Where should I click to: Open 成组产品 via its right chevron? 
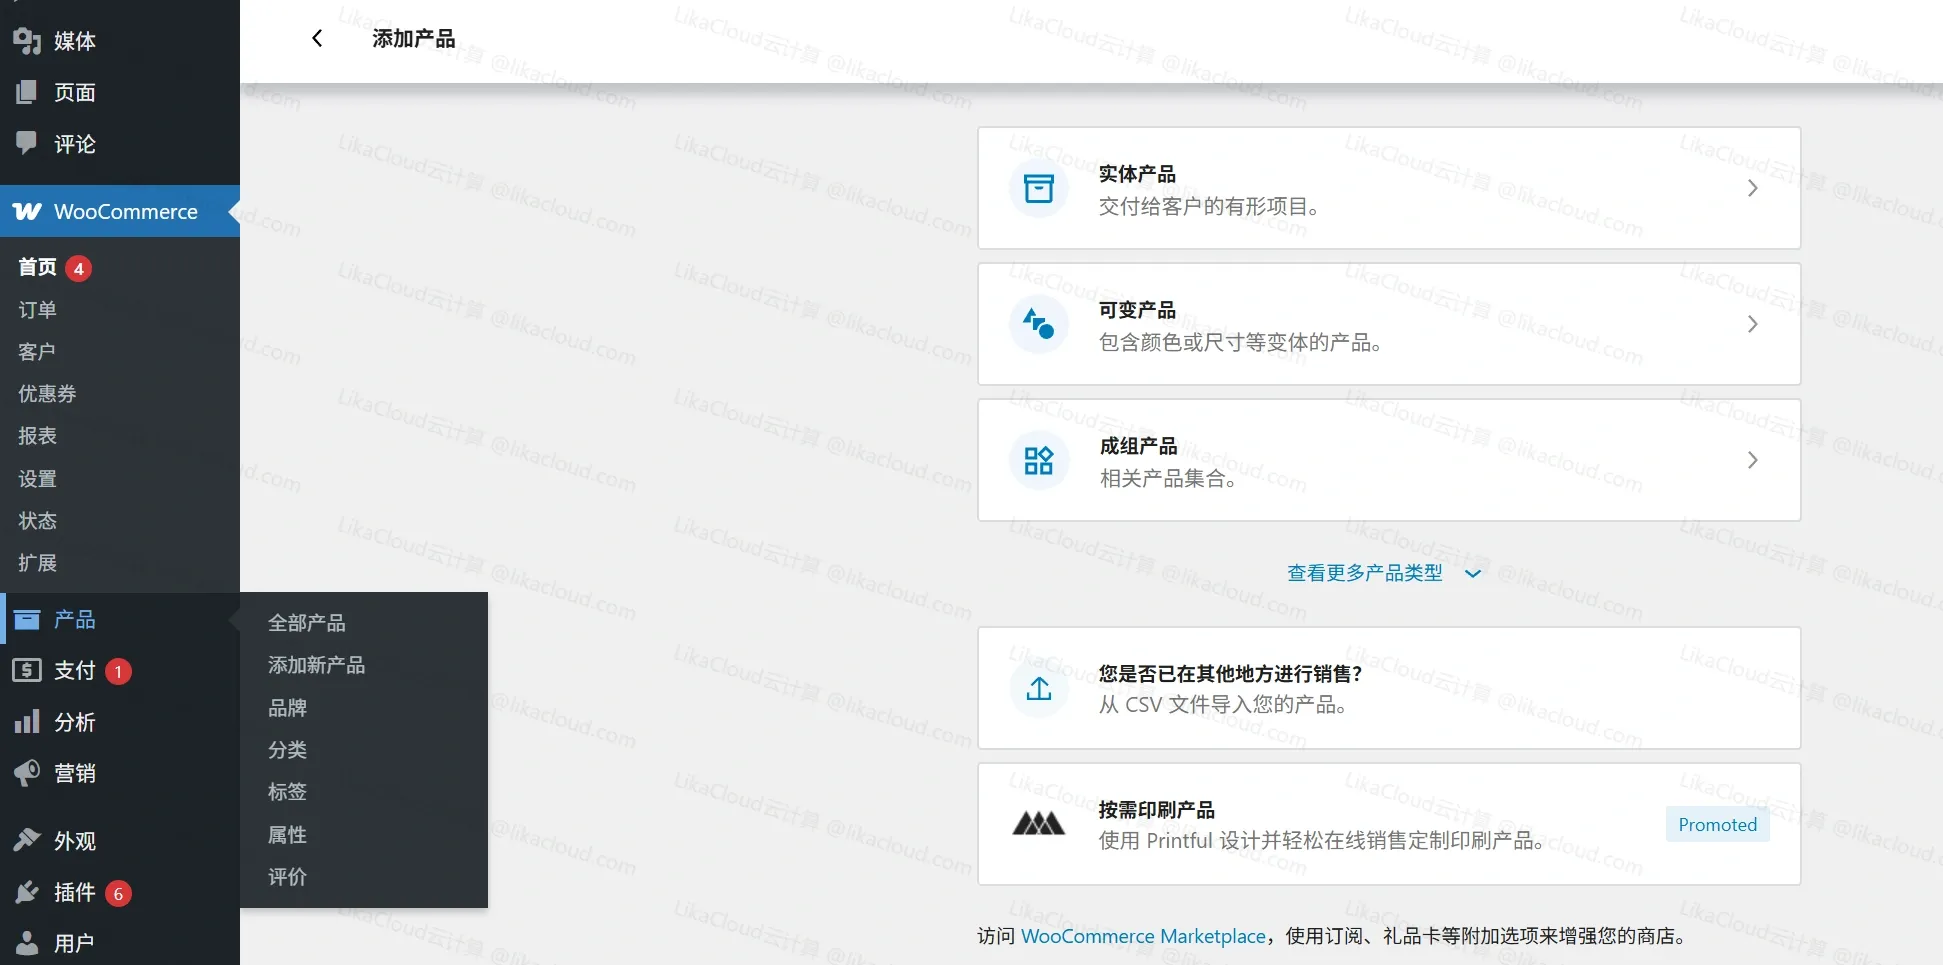pos(1753,460)
